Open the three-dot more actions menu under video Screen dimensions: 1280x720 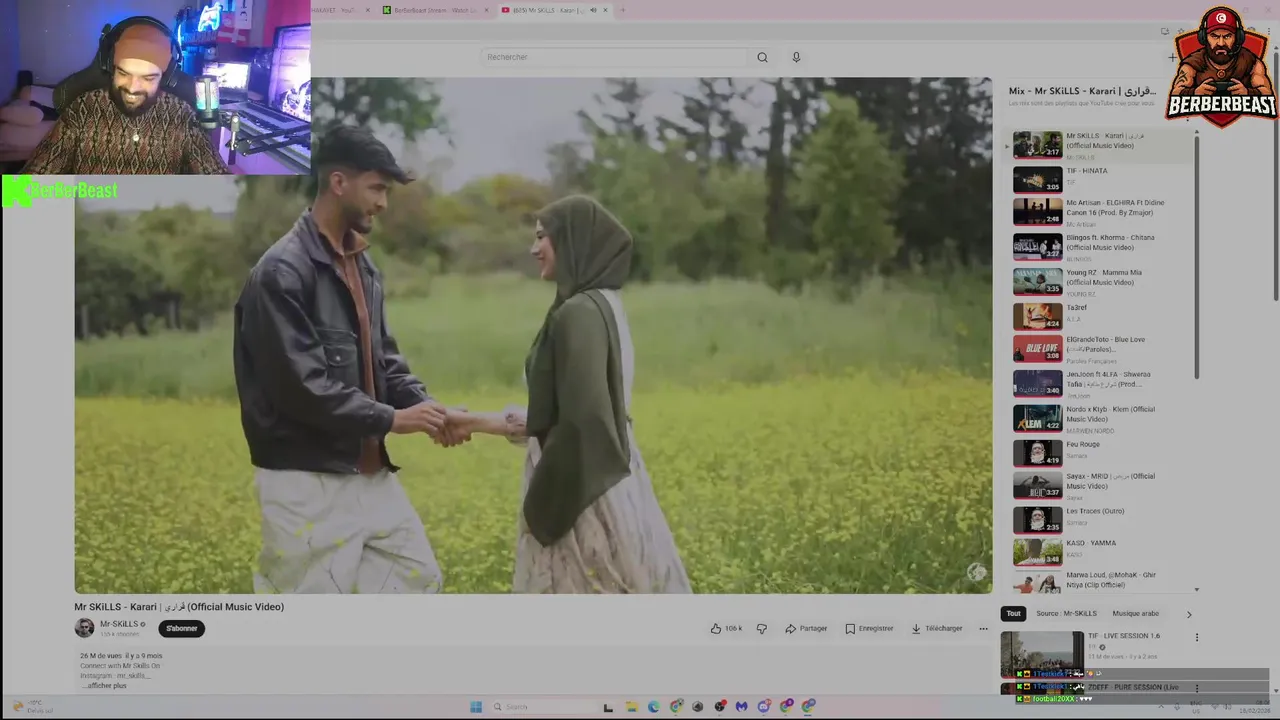pyautogui.click(x=983, y=628)
